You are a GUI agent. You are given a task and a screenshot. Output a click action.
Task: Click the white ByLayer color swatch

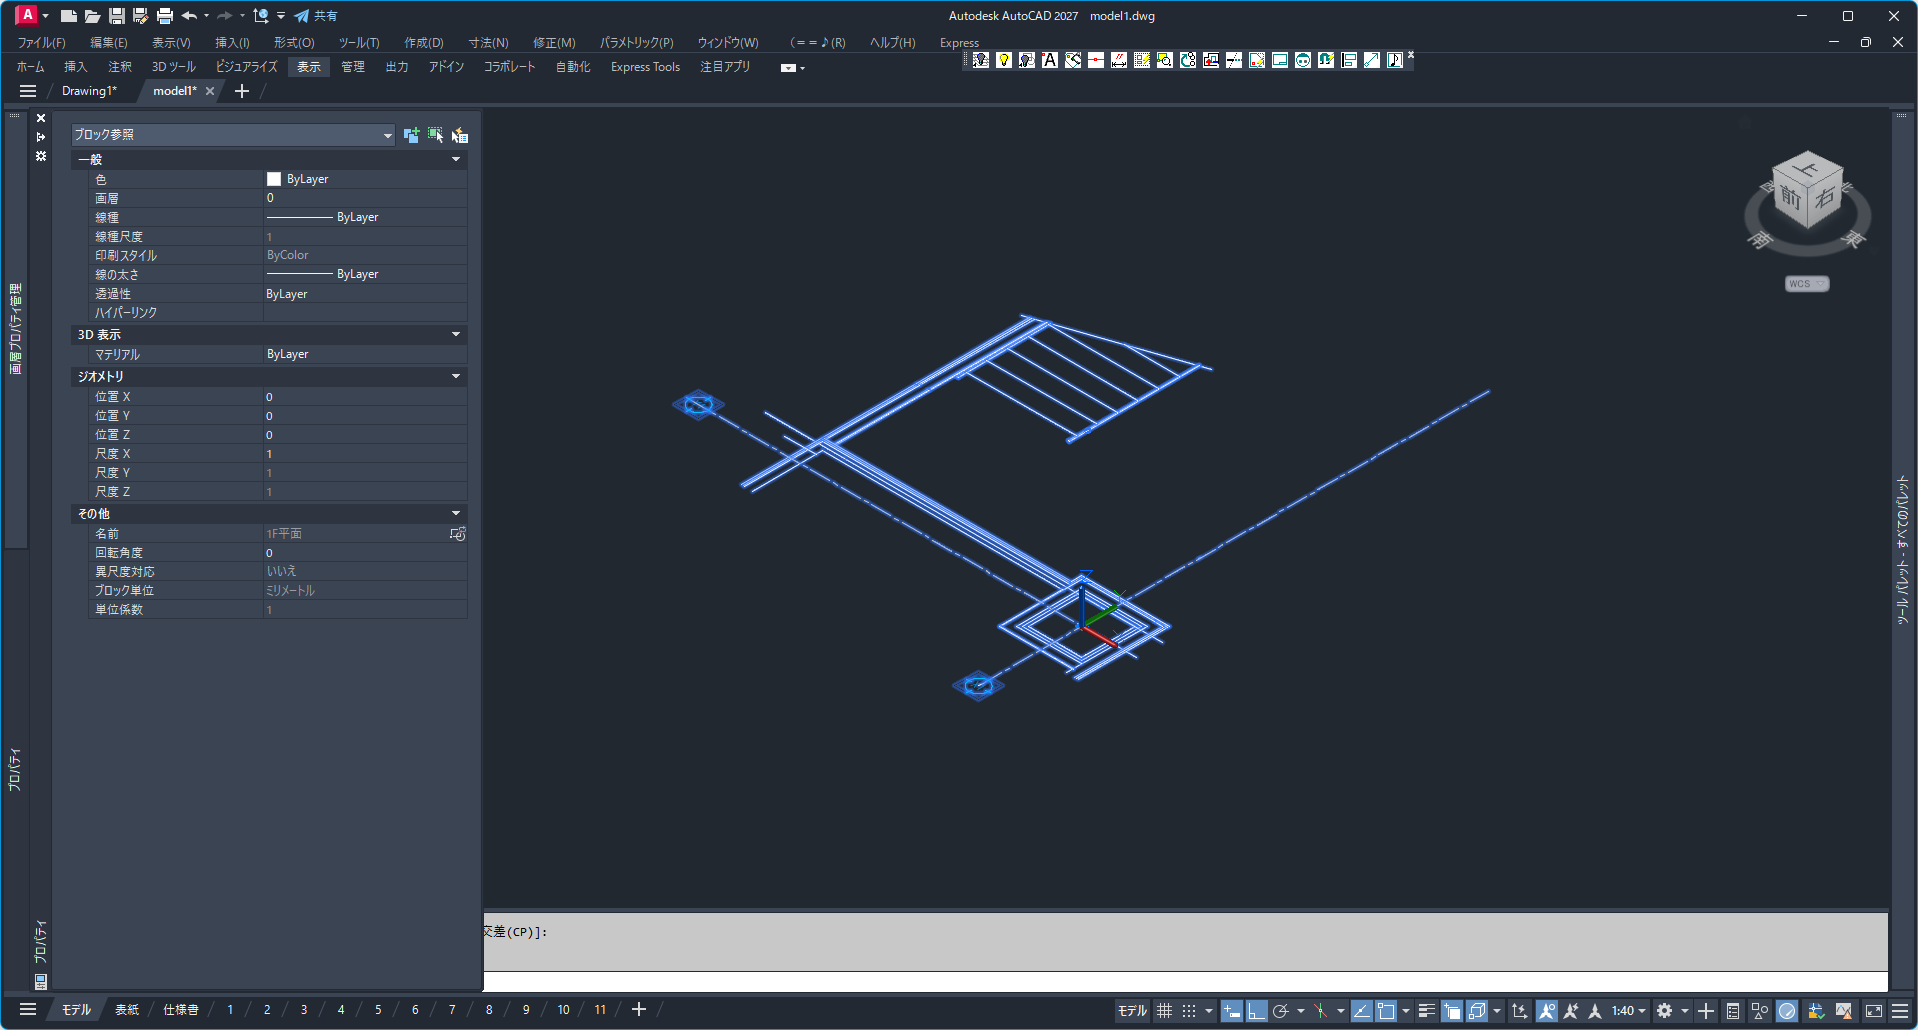tap(274, 179)
